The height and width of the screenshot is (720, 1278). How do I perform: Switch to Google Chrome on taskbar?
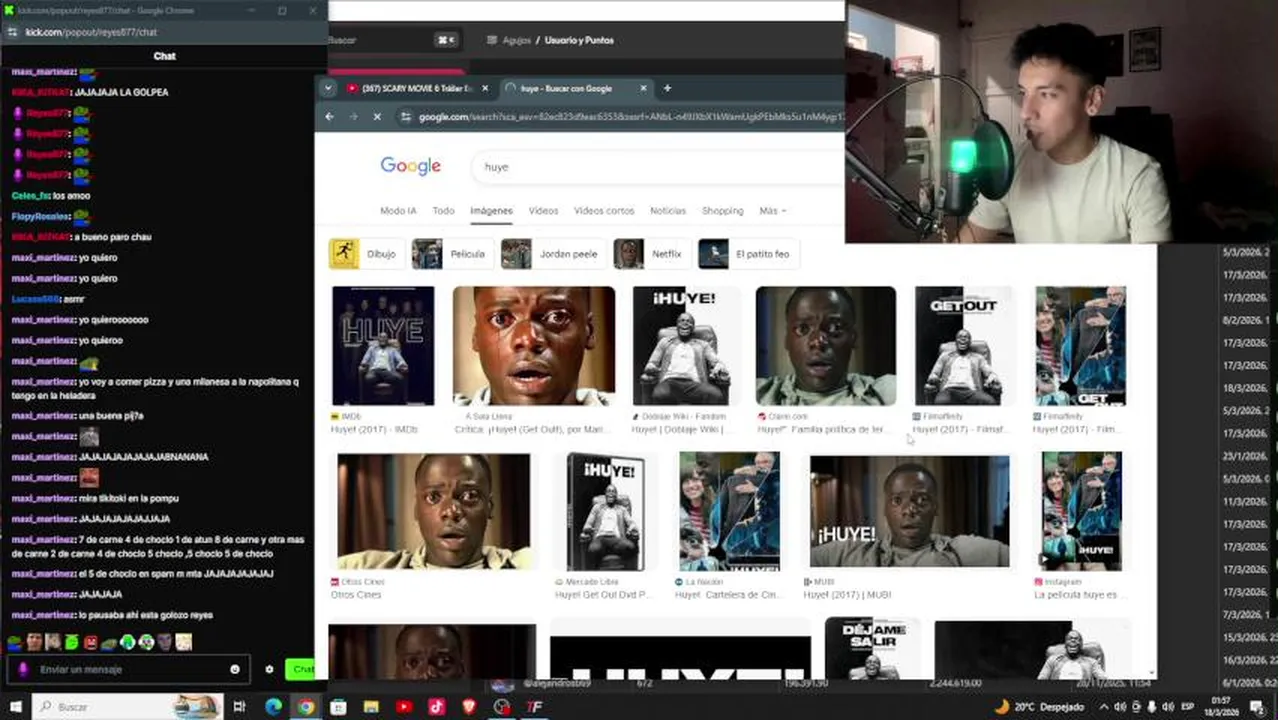point(306,707)
